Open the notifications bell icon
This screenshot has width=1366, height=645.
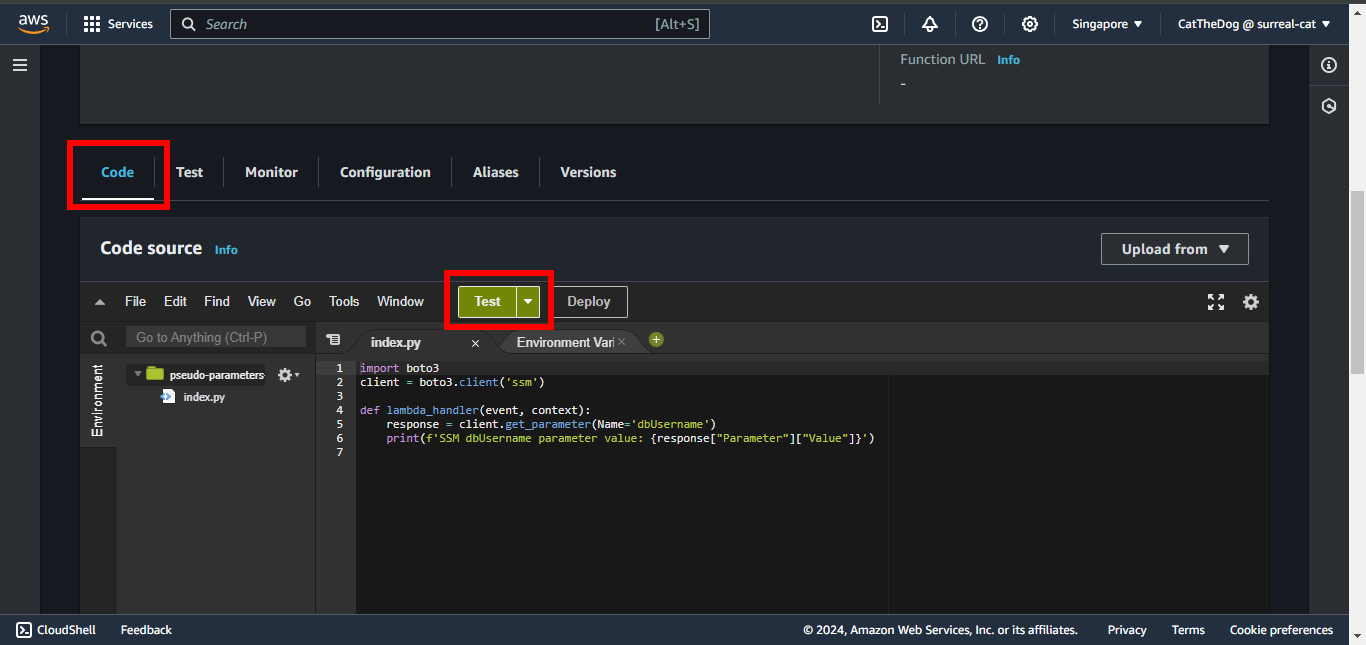pyautogui.click(x=930, y=24)
